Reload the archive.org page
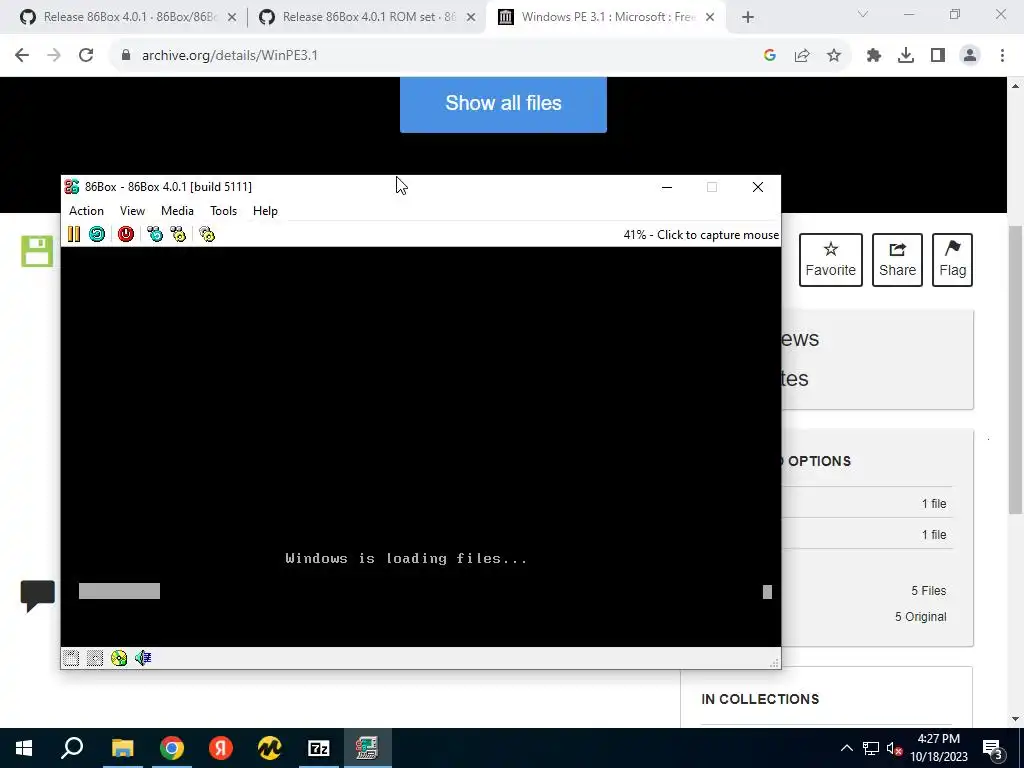 86,56
